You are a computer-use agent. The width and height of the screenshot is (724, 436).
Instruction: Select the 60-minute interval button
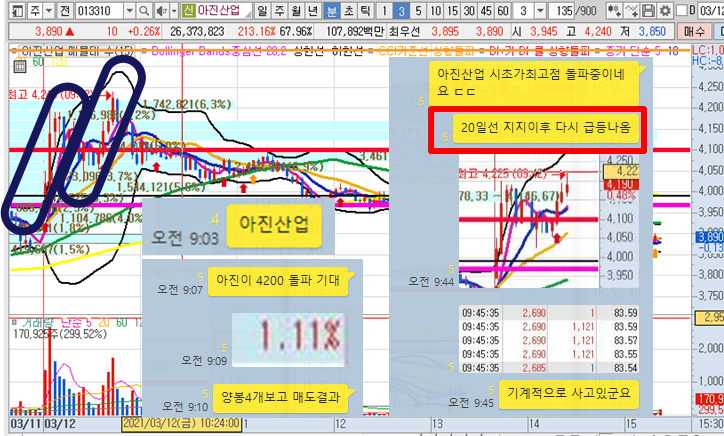coord(503,10)
